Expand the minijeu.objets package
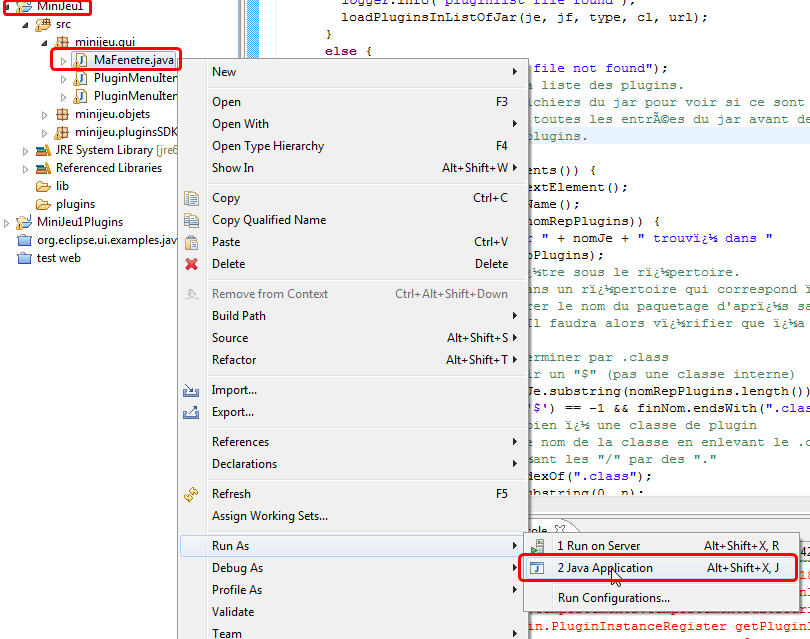Image resolution: width=810 pixels, height=639 pixels. click(x=45, y=115)
